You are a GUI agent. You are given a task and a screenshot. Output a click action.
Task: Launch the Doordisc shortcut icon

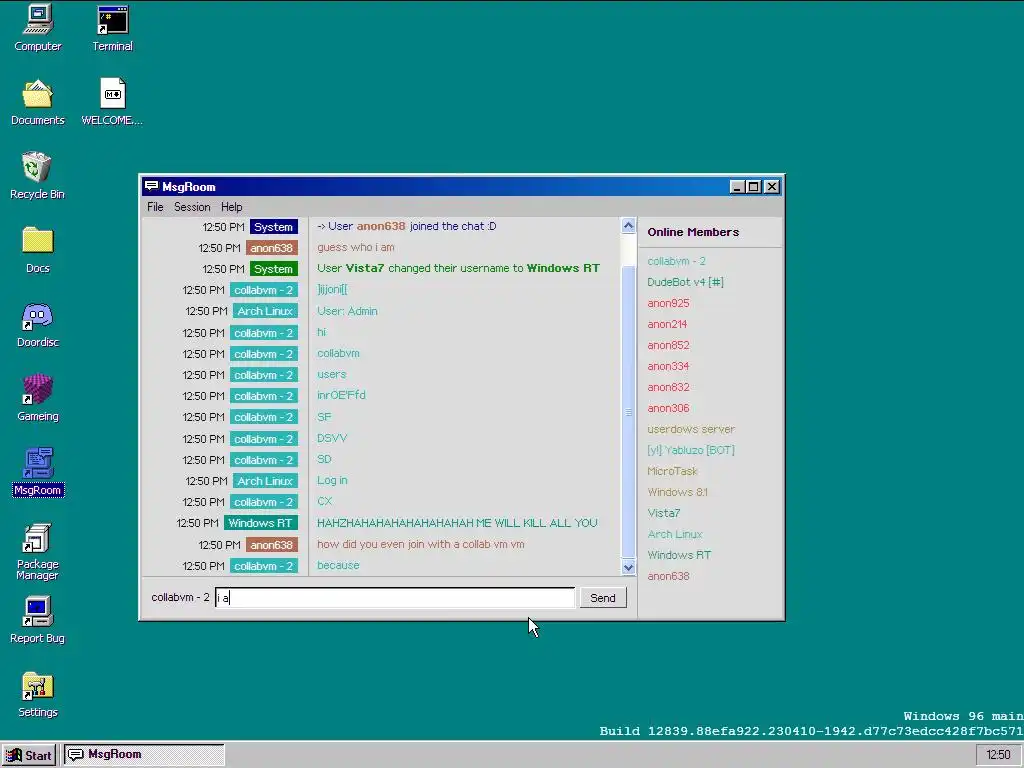37,325
